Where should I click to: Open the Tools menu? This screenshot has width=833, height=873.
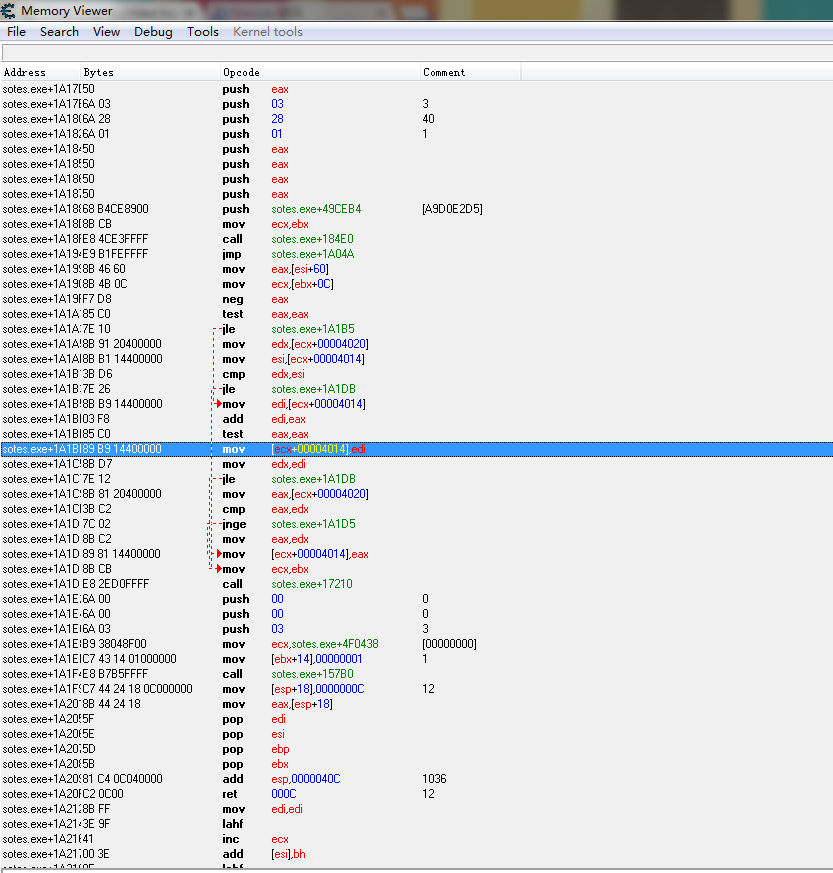(202, 31)
